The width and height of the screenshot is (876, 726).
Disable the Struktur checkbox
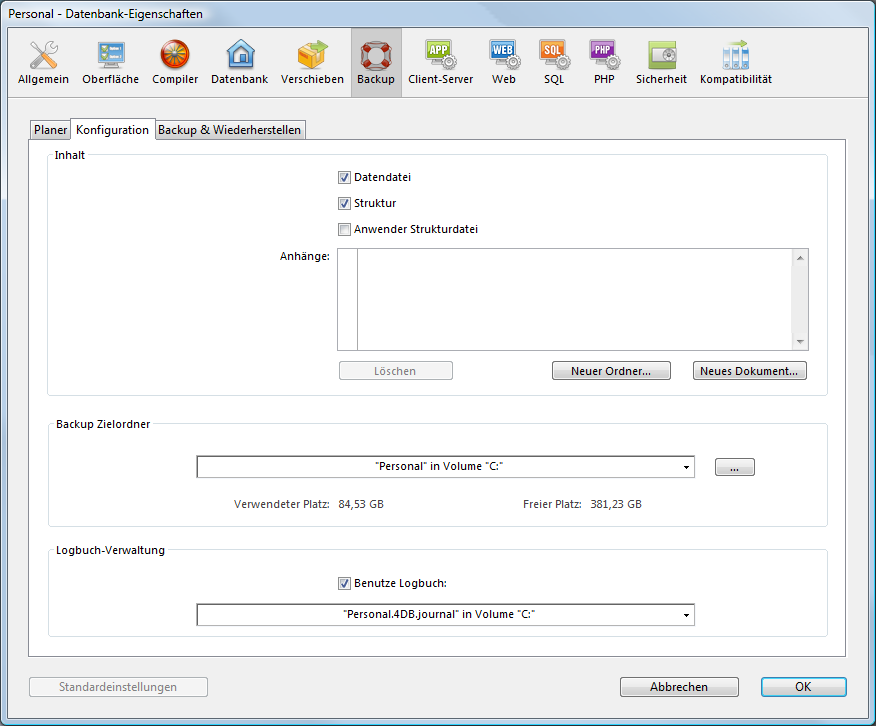pos(345,204)
